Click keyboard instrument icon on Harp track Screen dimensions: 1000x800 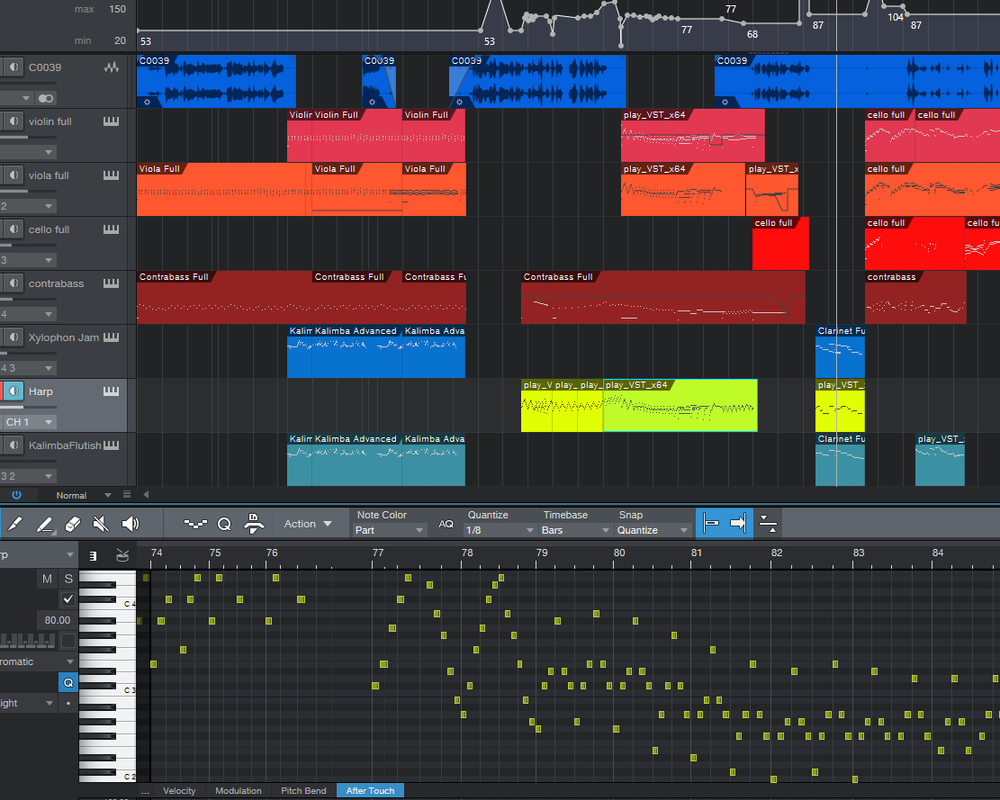(x=111, y=391)
